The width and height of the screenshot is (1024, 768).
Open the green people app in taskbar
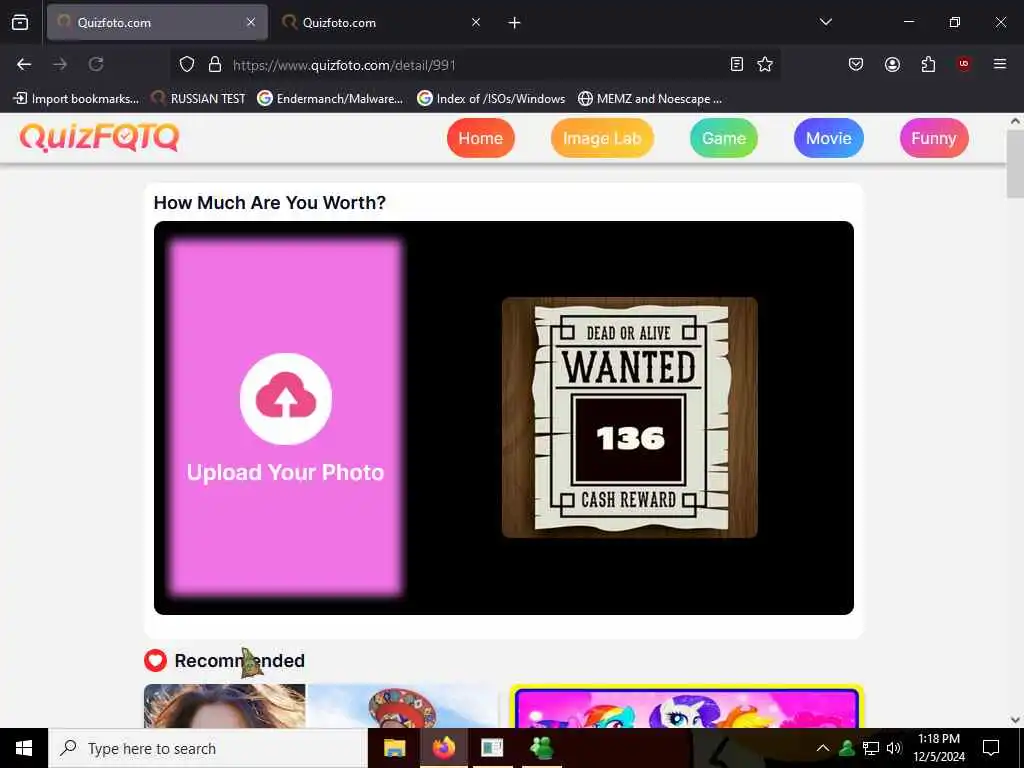[x=541, y=748]
